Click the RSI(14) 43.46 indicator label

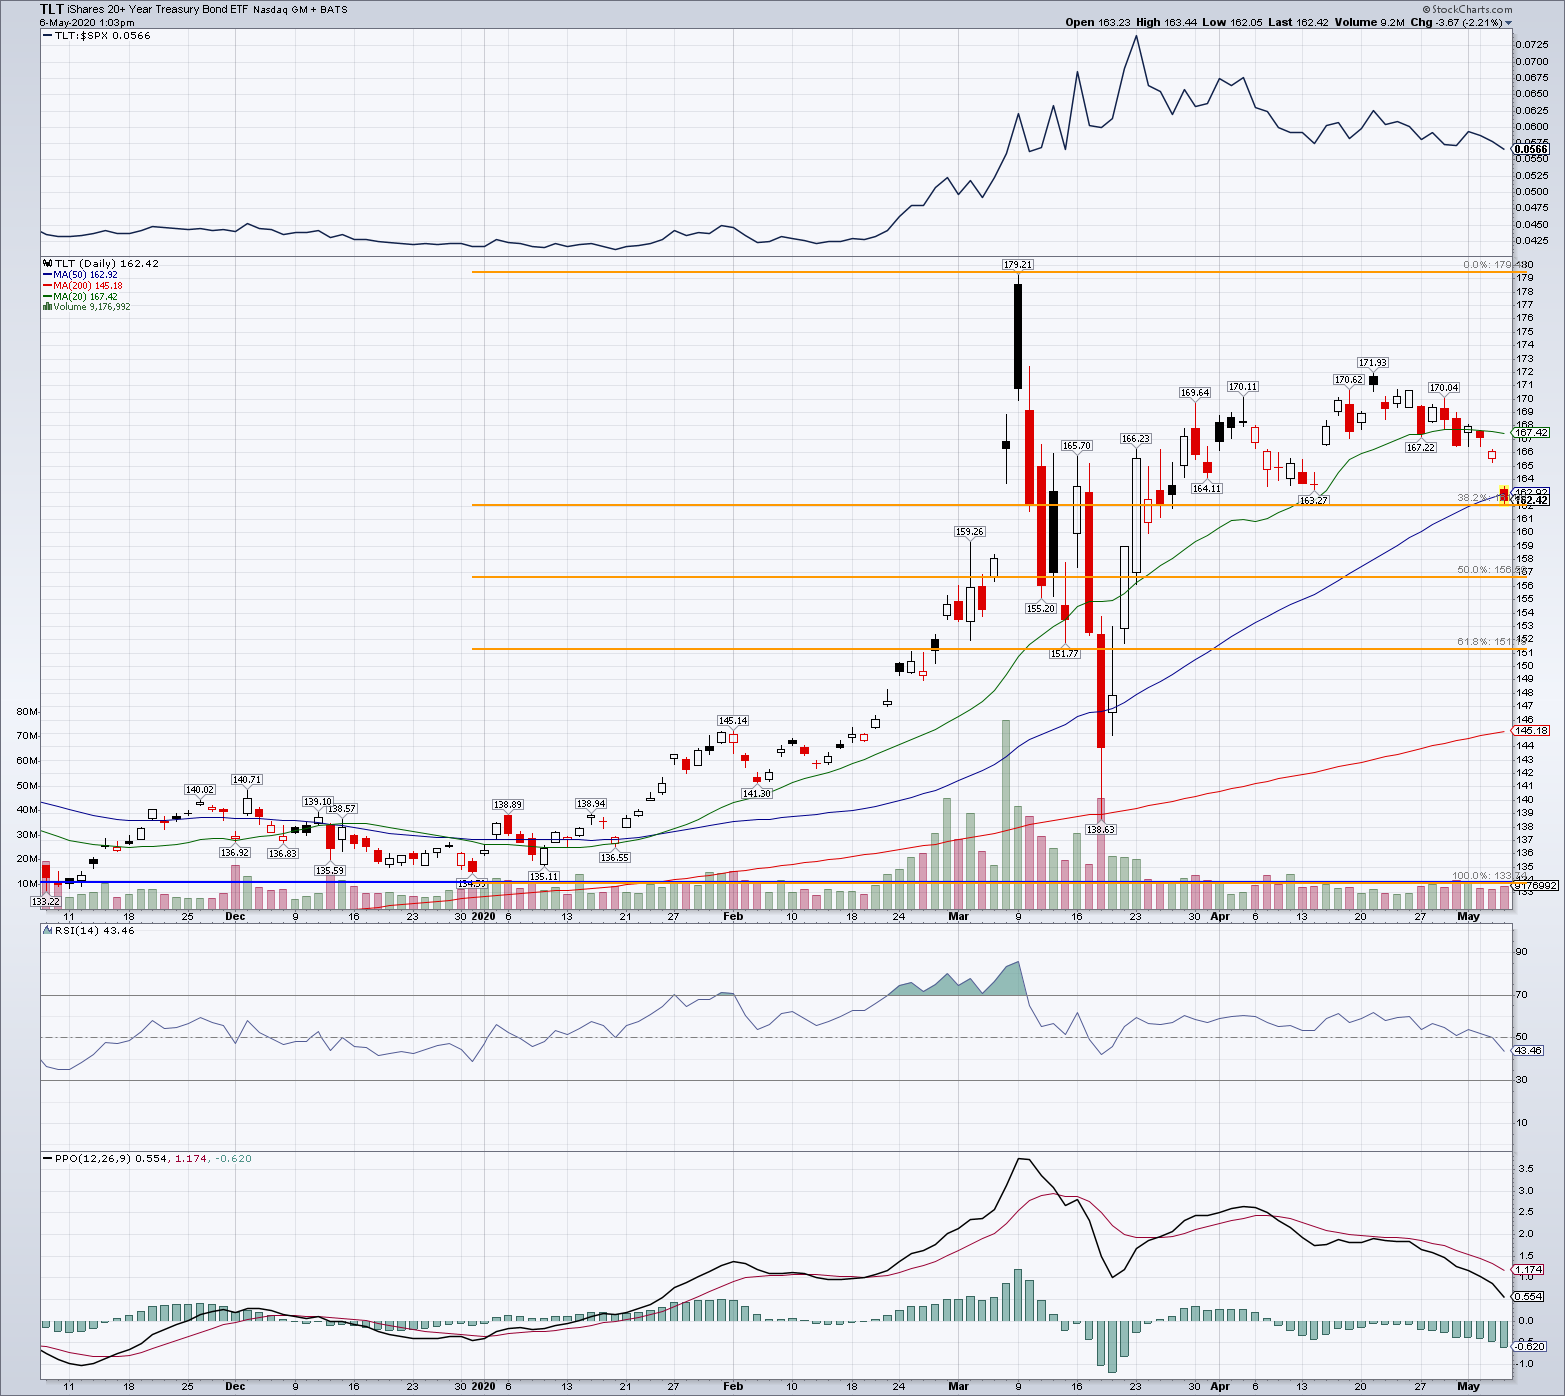(x=94, y=930)
